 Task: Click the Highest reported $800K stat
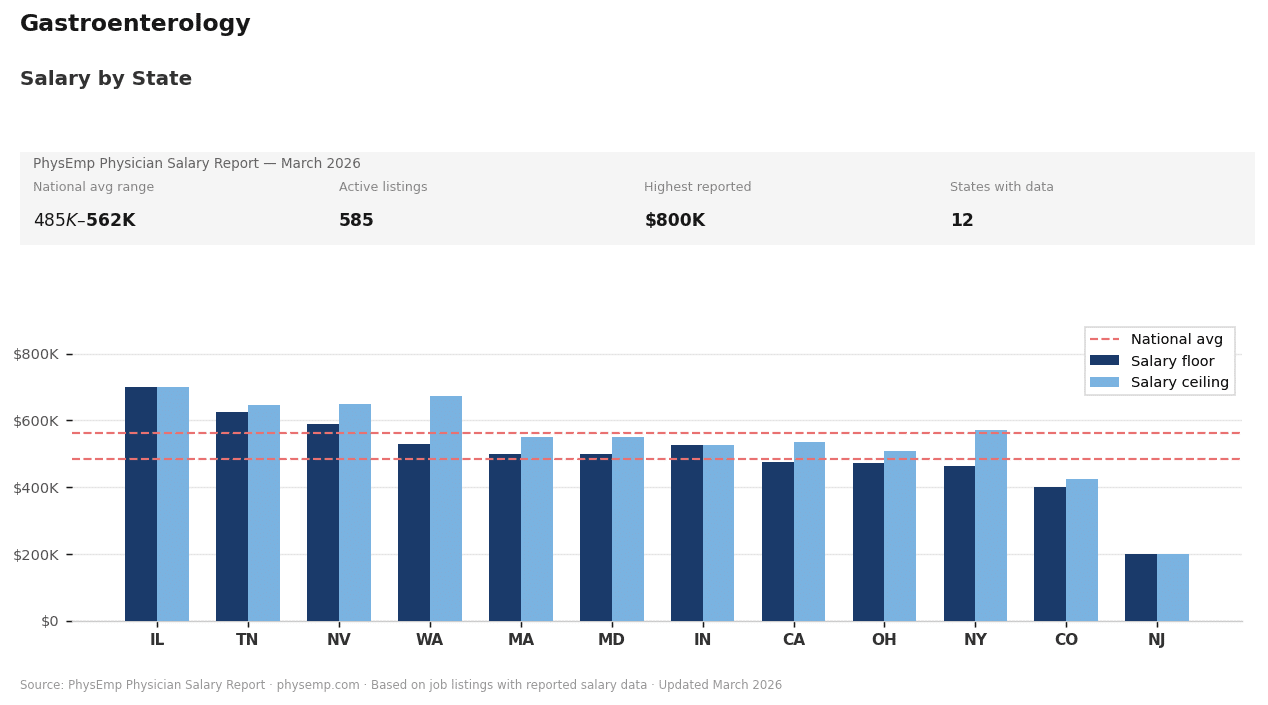(675, 220)
